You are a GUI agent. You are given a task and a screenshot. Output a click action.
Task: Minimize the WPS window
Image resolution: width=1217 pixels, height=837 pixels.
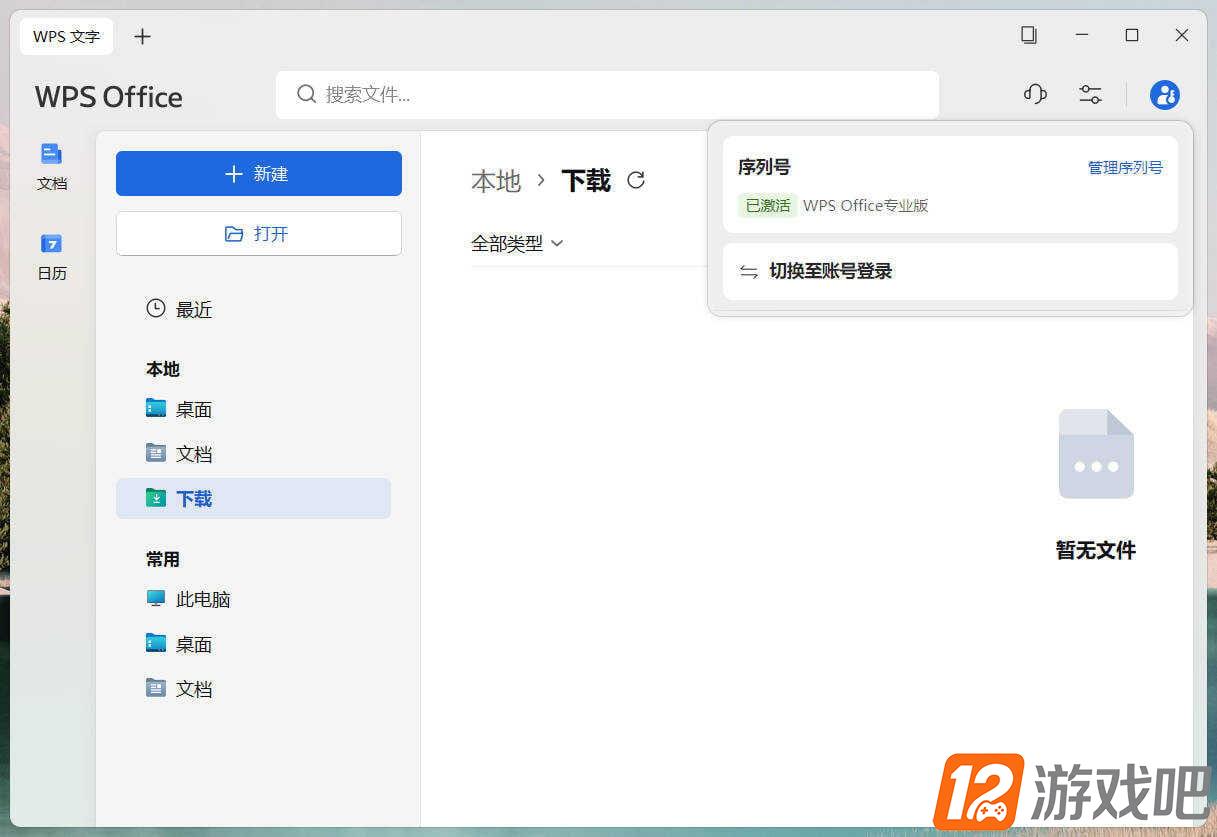(x=1081, y=35)
